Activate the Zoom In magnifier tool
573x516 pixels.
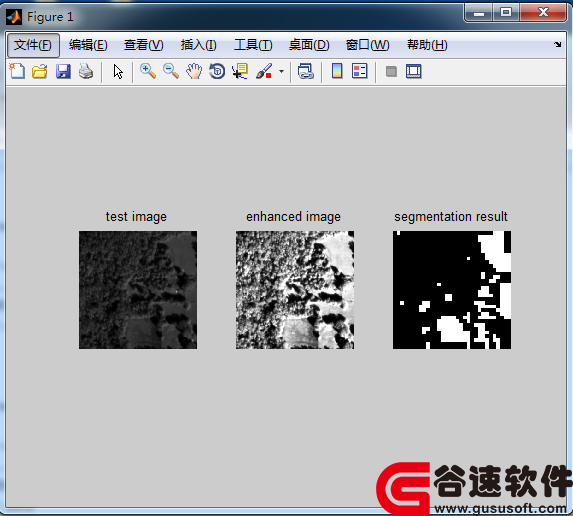click(x=148, y=71)
